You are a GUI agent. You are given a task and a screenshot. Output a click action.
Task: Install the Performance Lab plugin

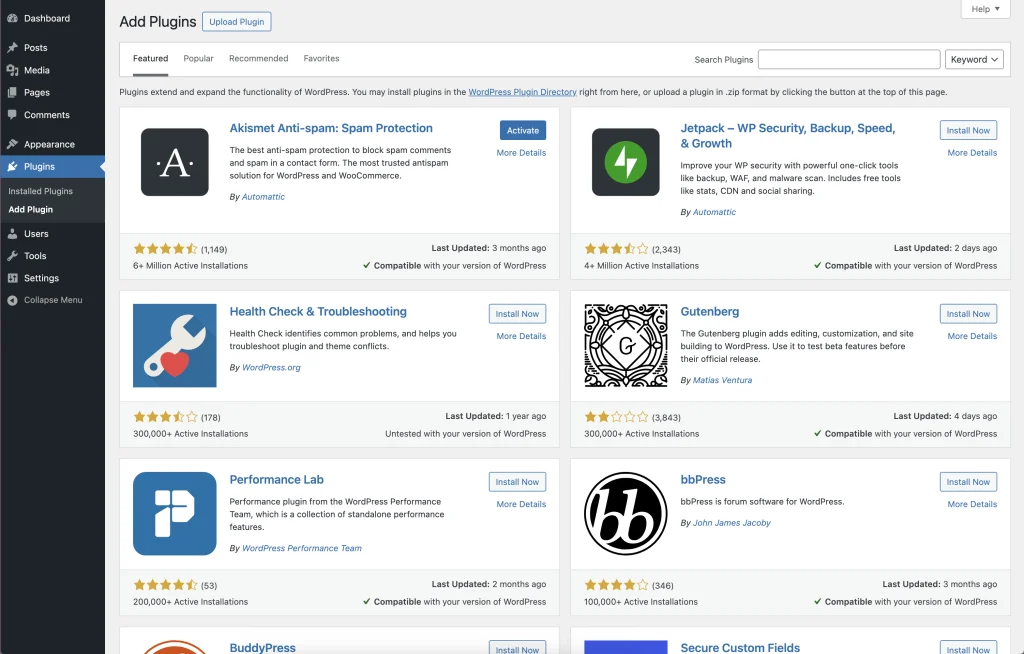[517, 482]
